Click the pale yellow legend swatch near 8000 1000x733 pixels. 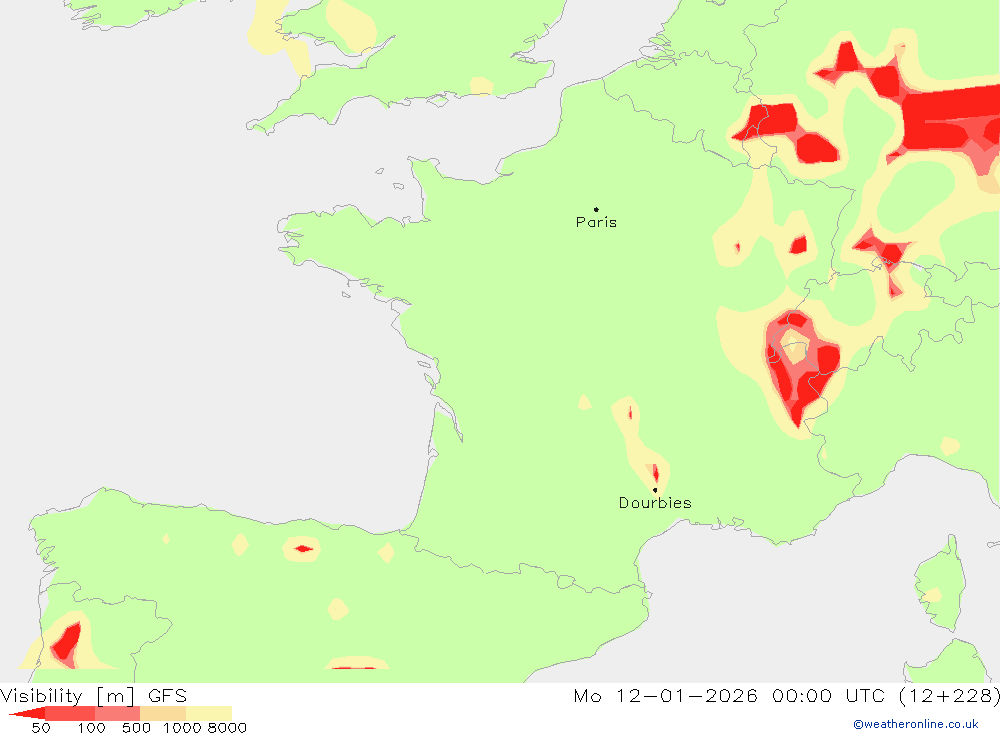point(209,713)
